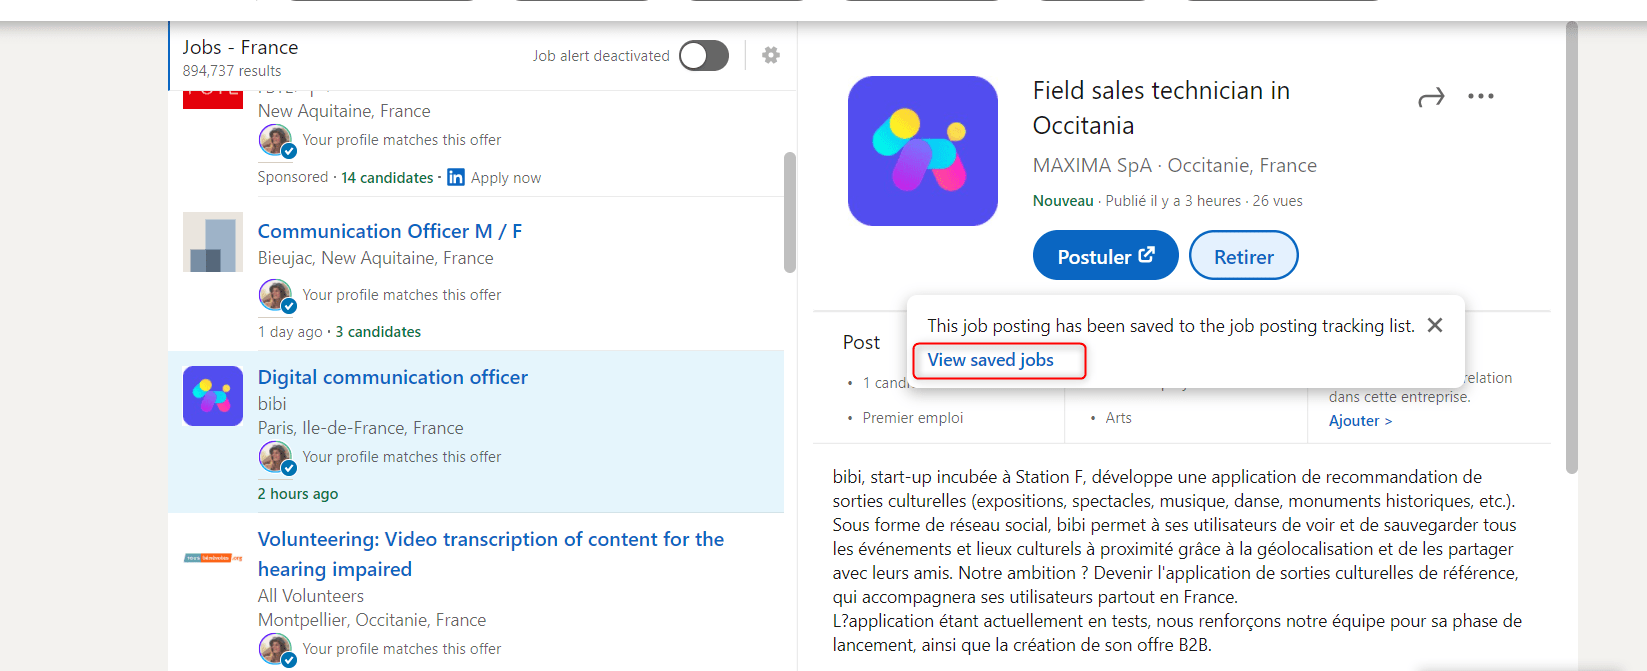This screenshot has height=671, width=1647.
Task: Click the share arrow icon
Action: tap(1431, 97)
